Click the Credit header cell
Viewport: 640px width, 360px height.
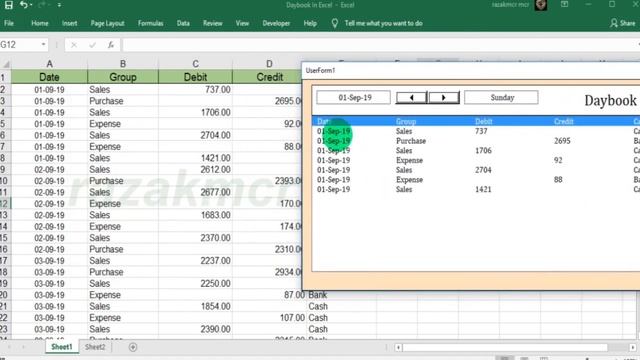267,77
